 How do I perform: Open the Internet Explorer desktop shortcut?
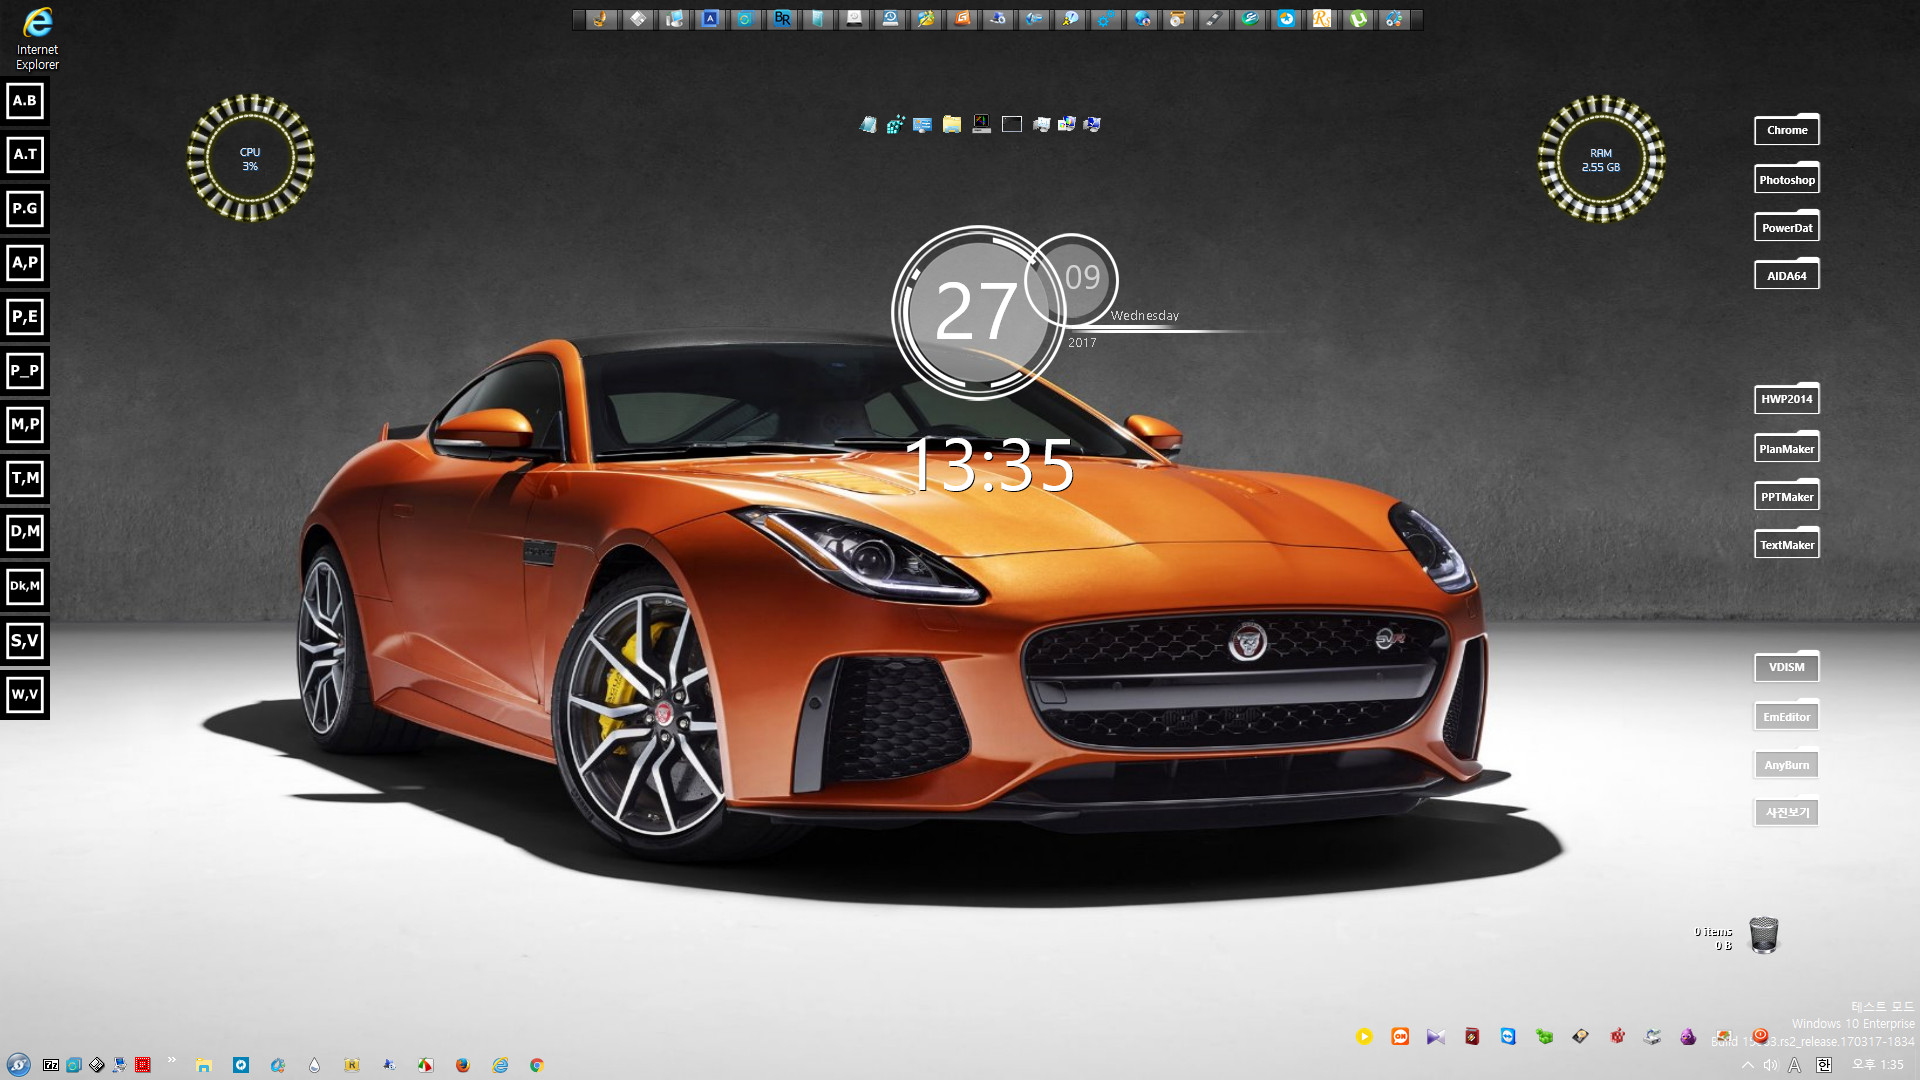coord(37,37)
